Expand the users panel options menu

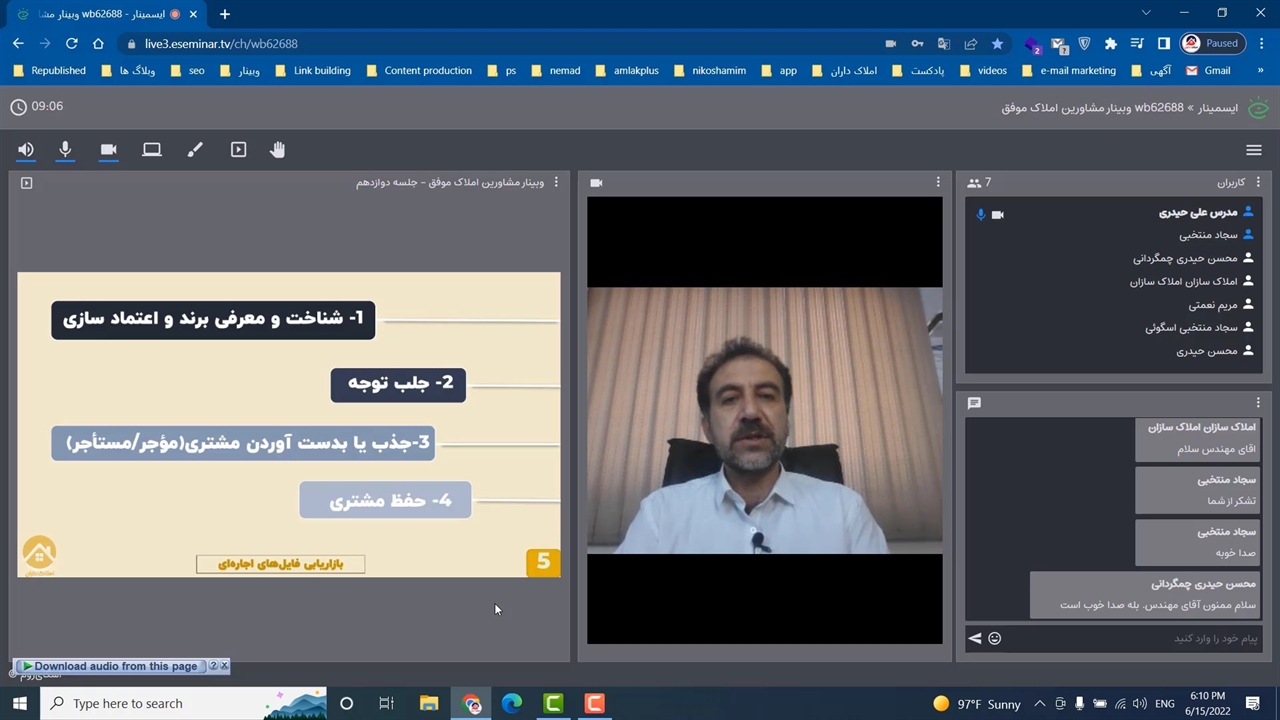(1258, 183)
